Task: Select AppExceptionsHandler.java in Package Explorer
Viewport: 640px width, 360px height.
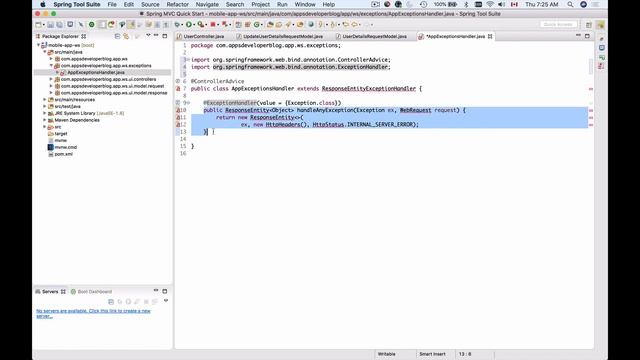Action: [x=96, y=72]
